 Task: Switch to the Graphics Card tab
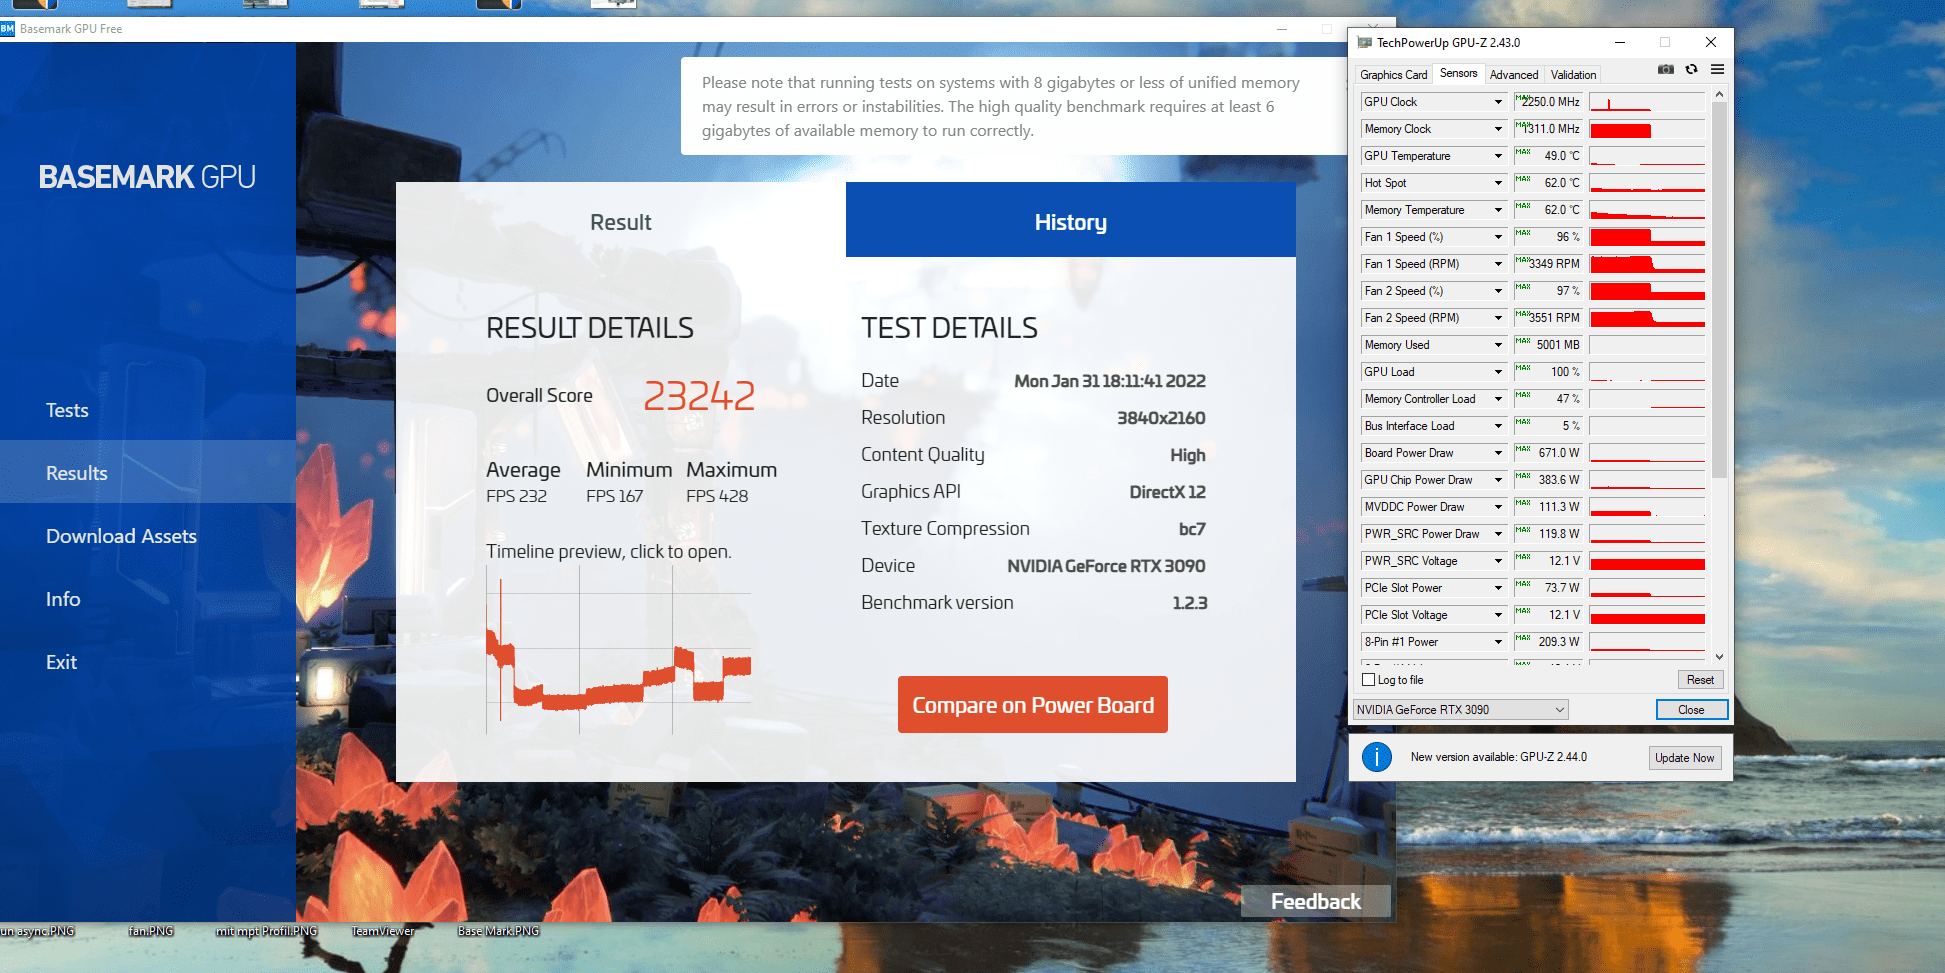1393,75
